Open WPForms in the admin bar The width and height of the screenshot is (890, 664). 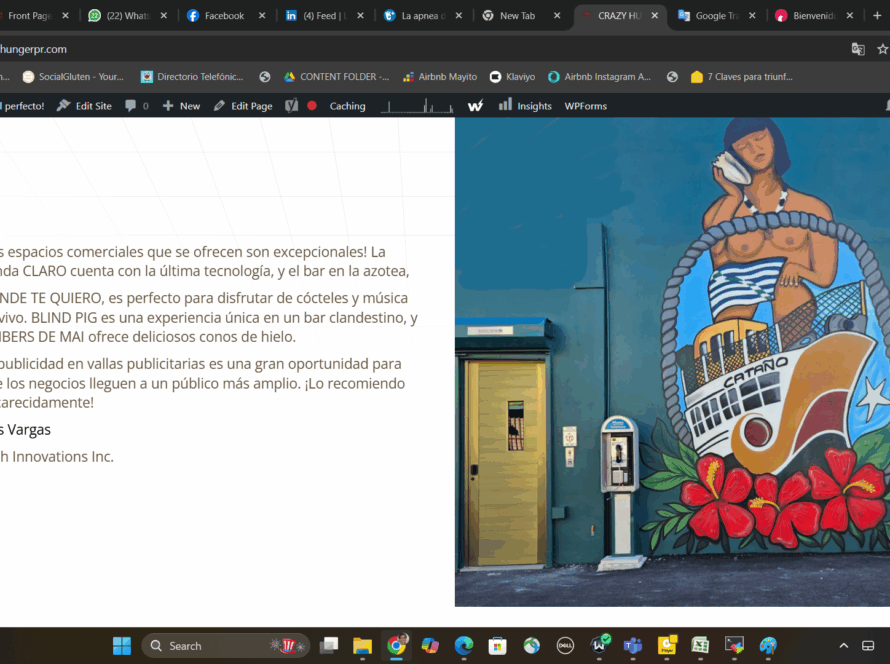(x=585, y=106)
